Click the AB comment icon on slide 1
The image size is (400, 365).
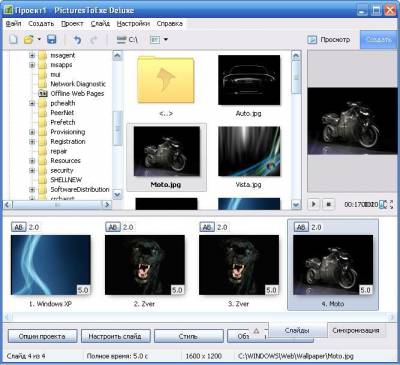pyautogui.click(x=19, y=227)
